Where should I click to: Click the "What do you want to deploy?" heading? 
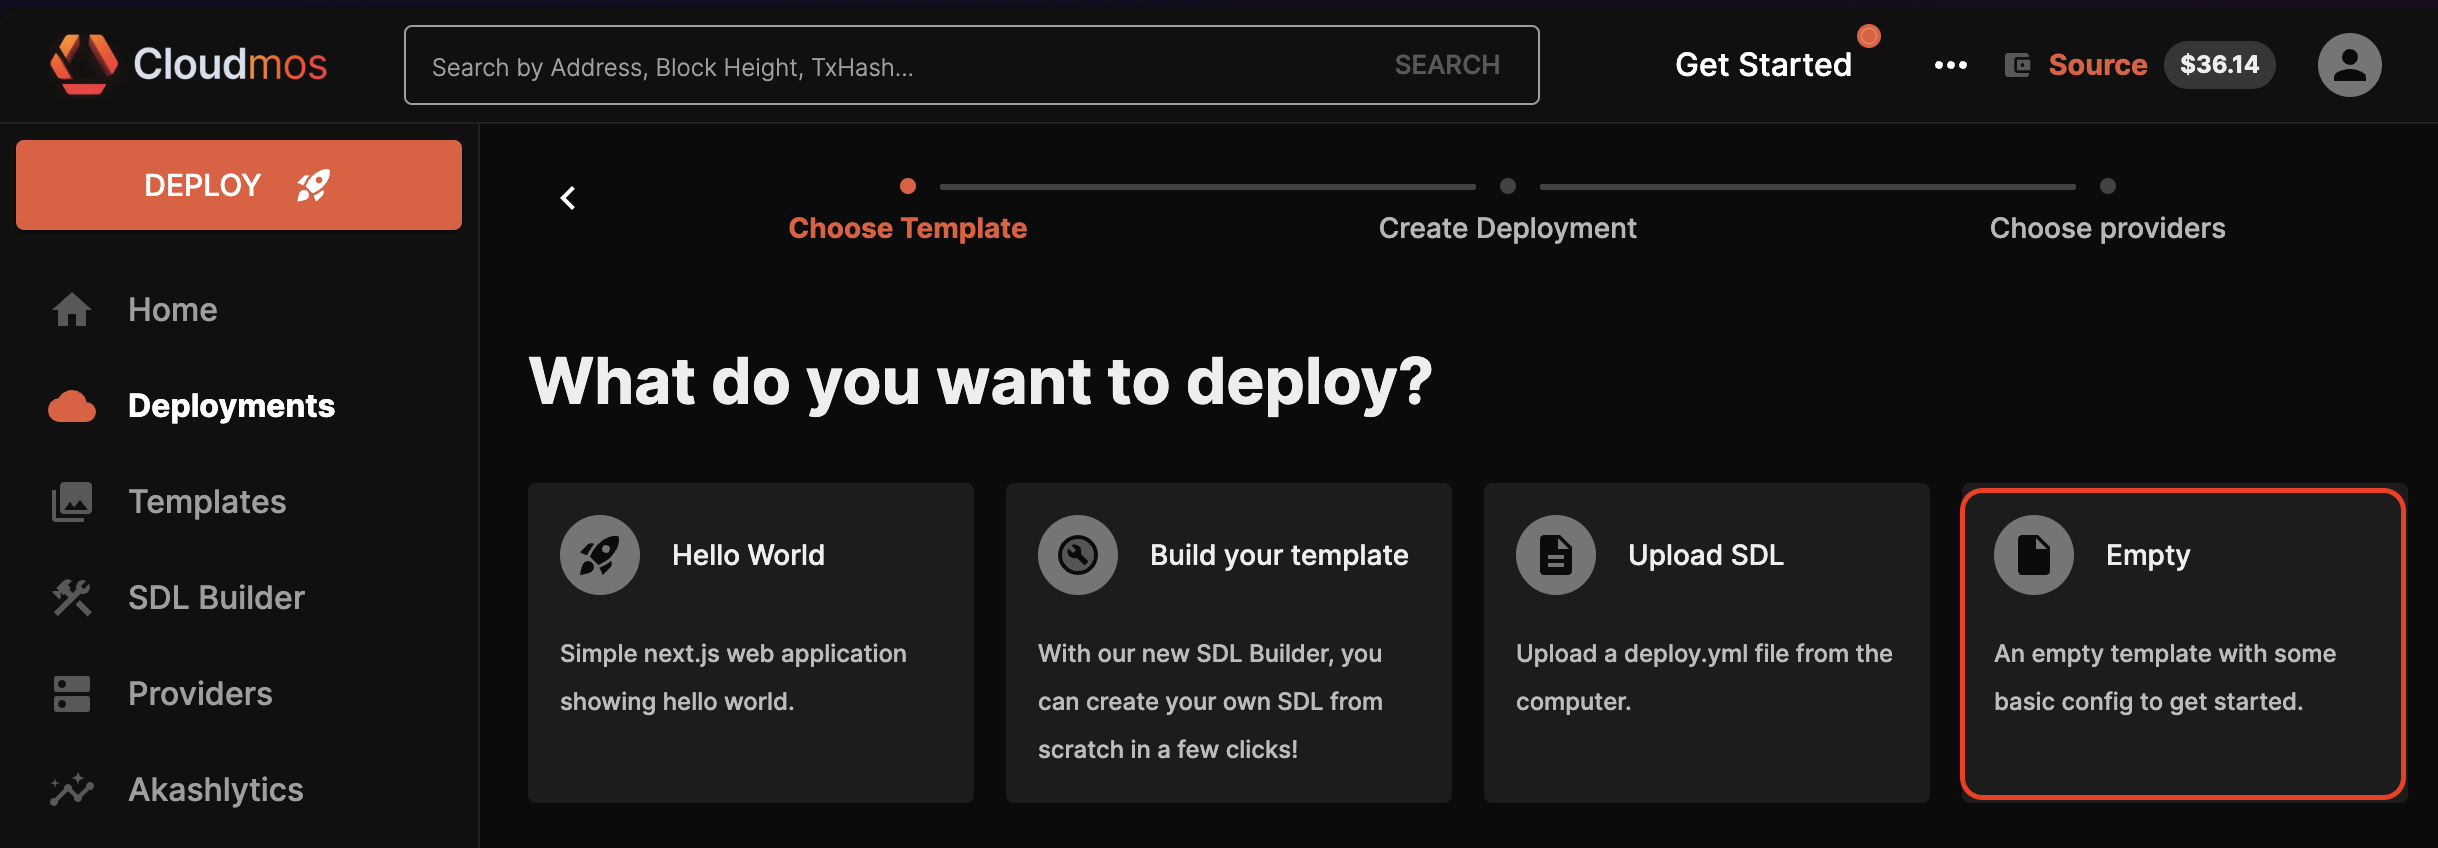[981, 382]
